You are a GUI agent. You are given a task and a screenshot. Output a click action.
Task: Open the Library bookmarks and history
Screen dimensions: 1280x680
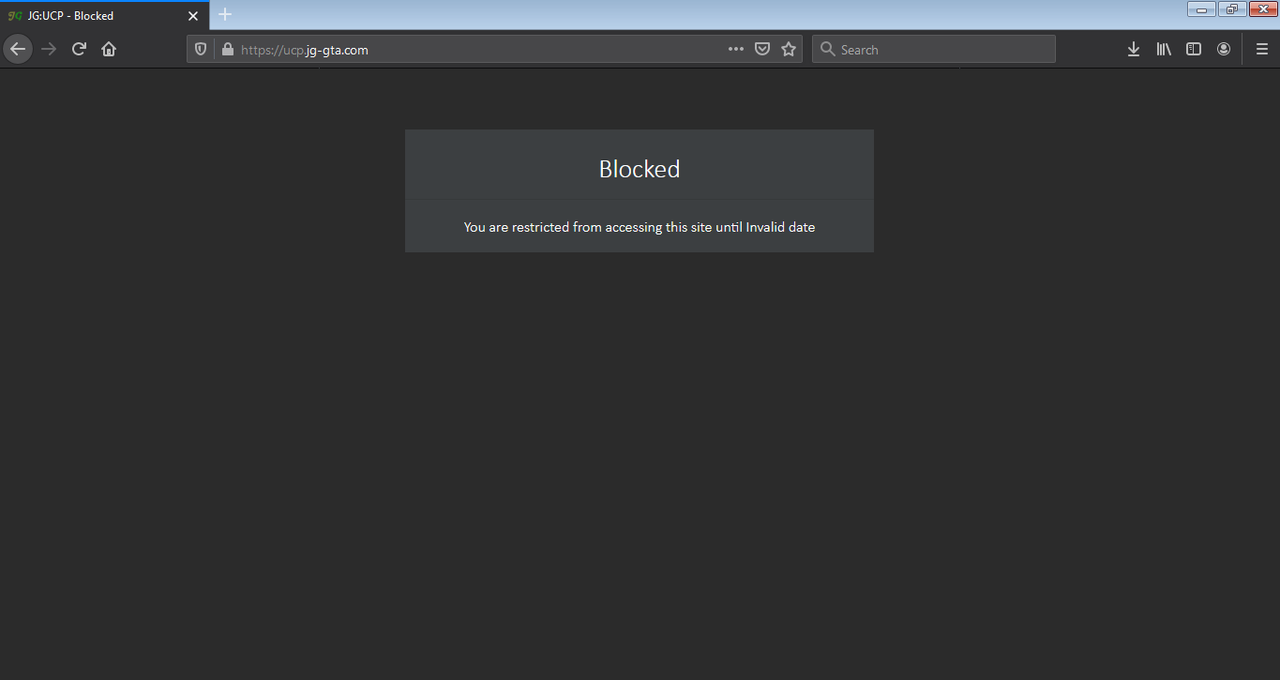point(1163,49)
